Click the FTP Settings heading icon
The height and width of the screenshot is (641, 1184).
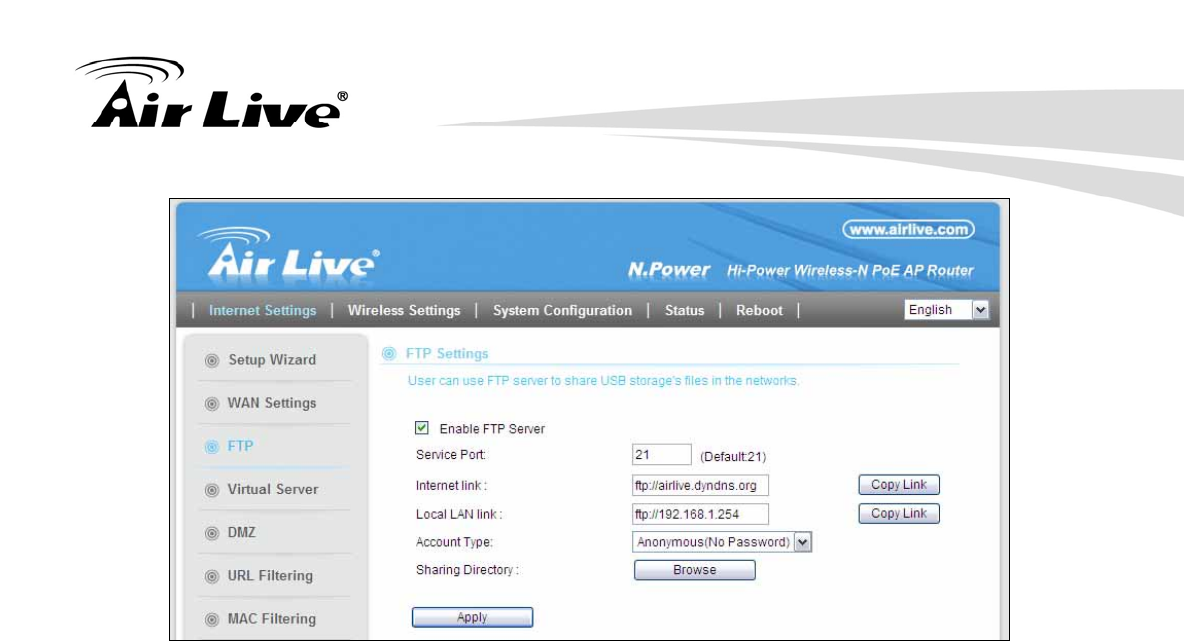(389, 353)
